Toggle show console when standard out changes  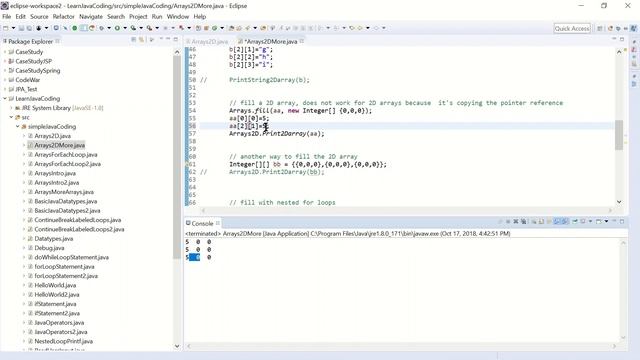557,221
